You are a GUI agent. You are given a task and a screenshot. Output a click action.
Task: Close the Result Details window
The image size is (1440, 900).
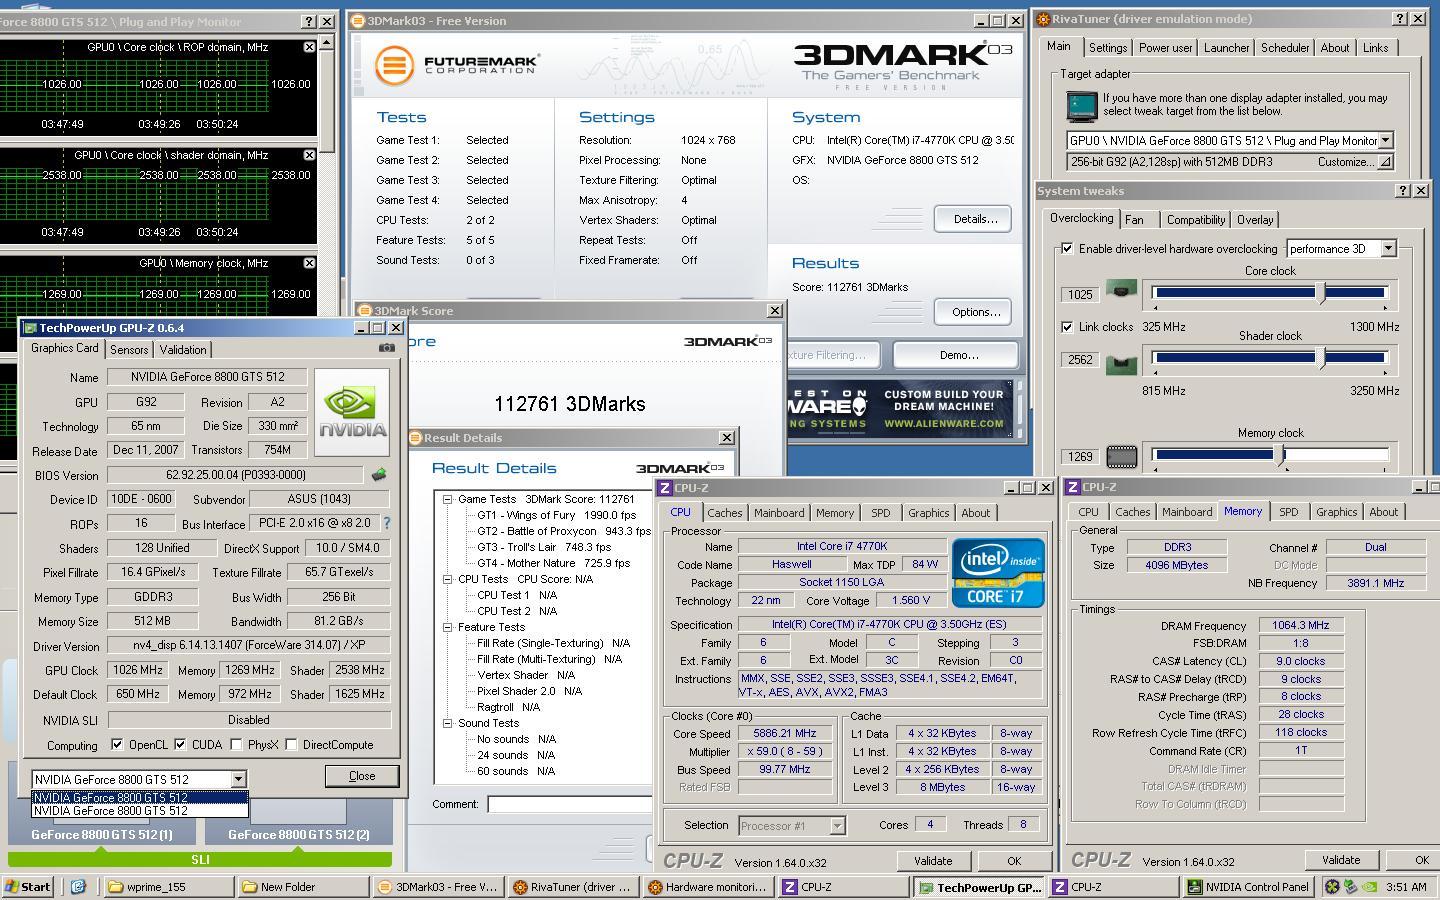click(726, 437)
